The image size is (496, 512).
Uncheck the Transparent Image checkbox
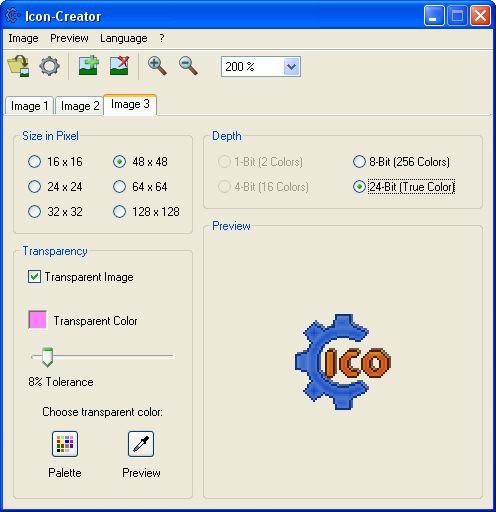[34, 277]
